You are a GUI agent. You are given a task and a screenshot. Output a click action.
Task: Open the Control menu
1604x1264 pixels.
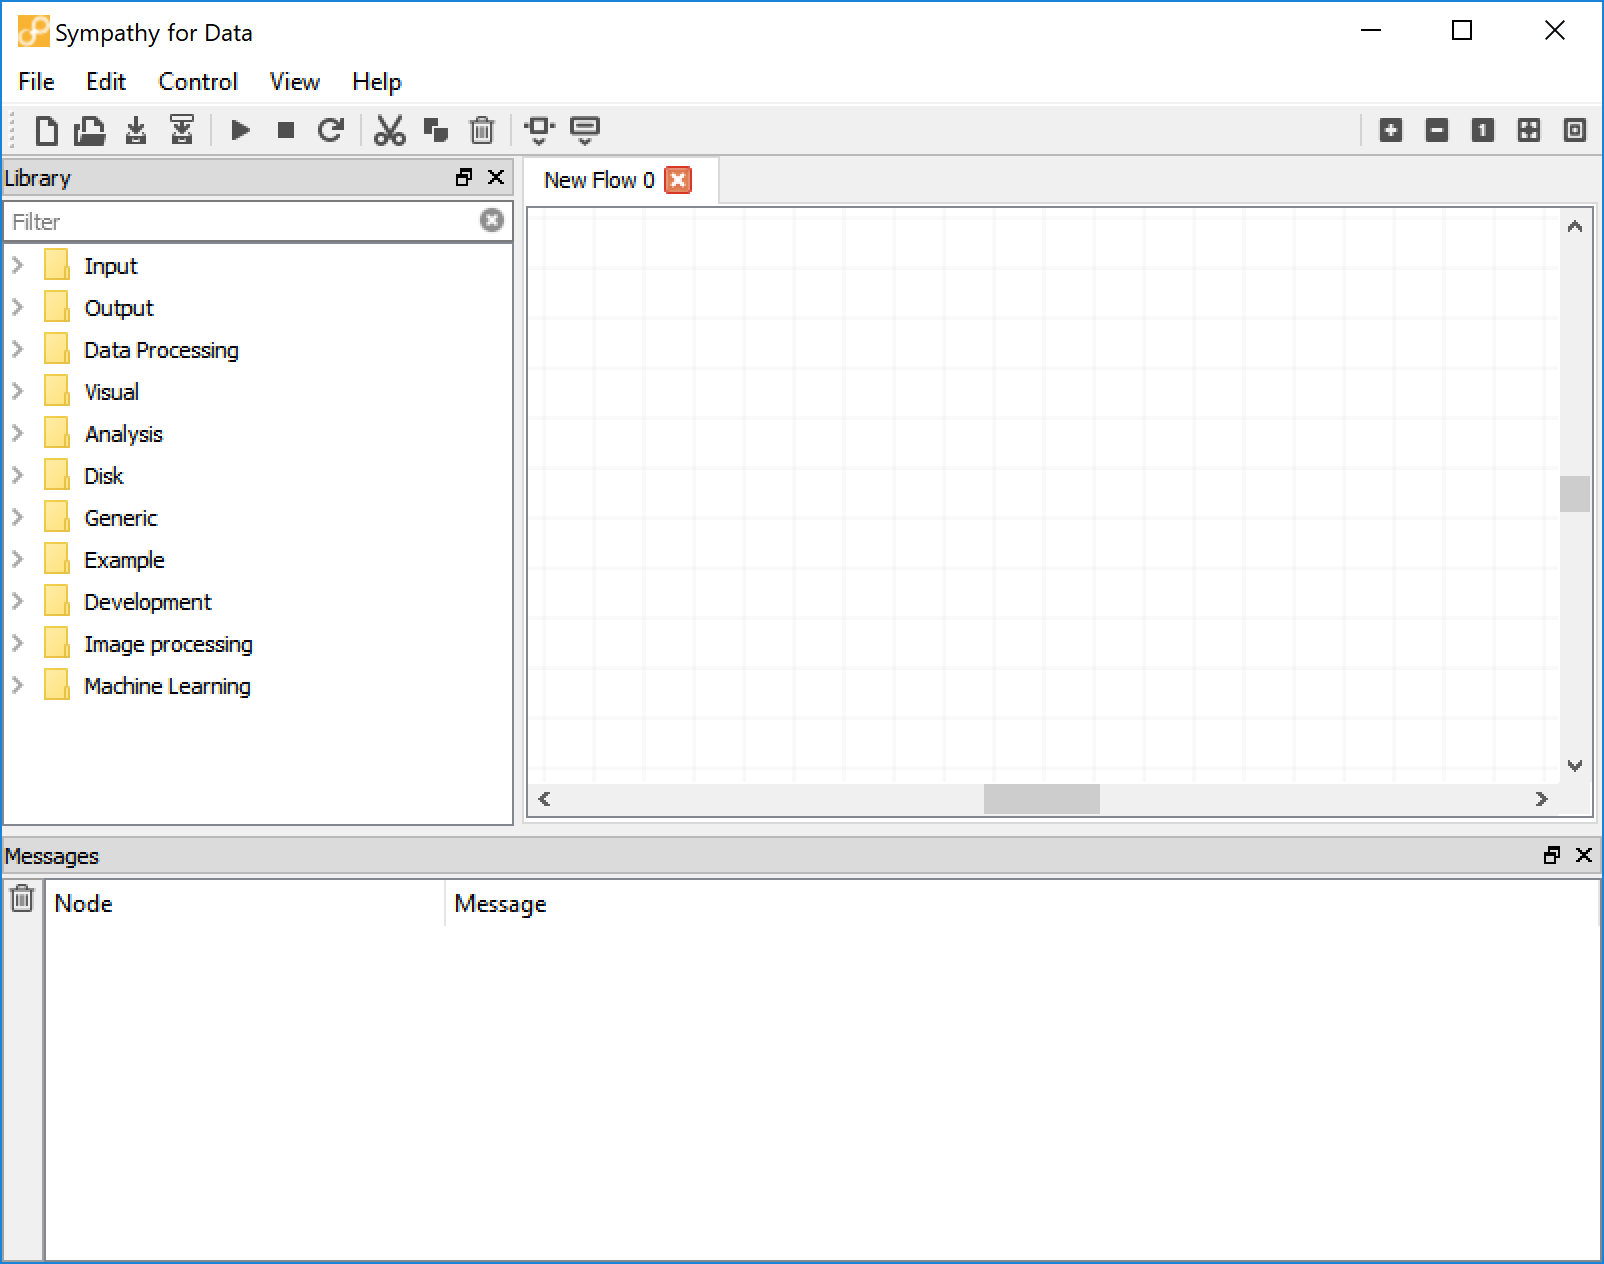click(x=198, y=82)
